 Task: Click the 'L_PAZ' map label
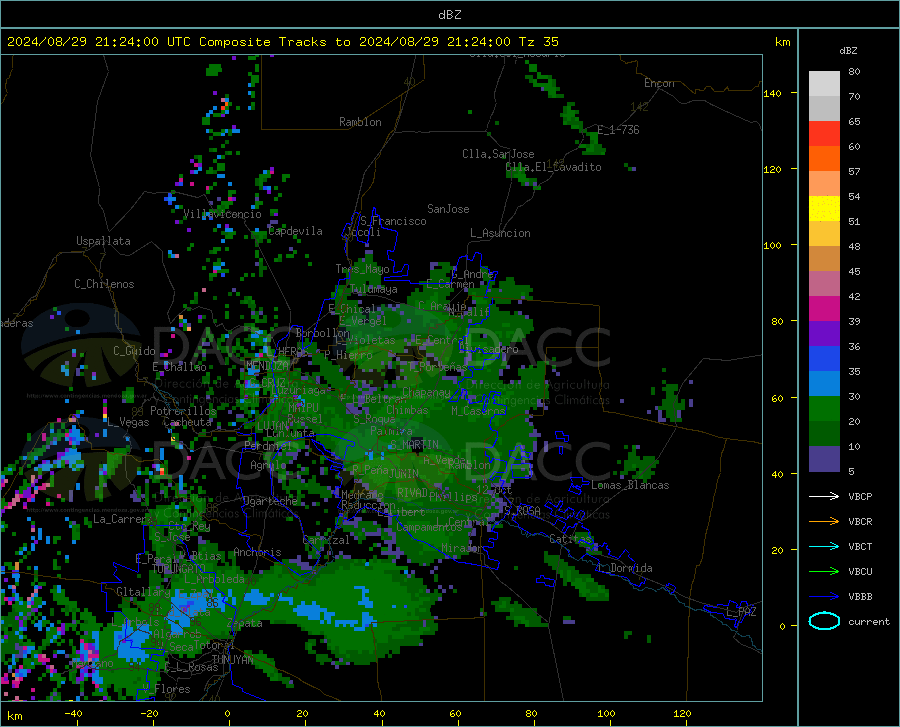[x=741, y=612]
